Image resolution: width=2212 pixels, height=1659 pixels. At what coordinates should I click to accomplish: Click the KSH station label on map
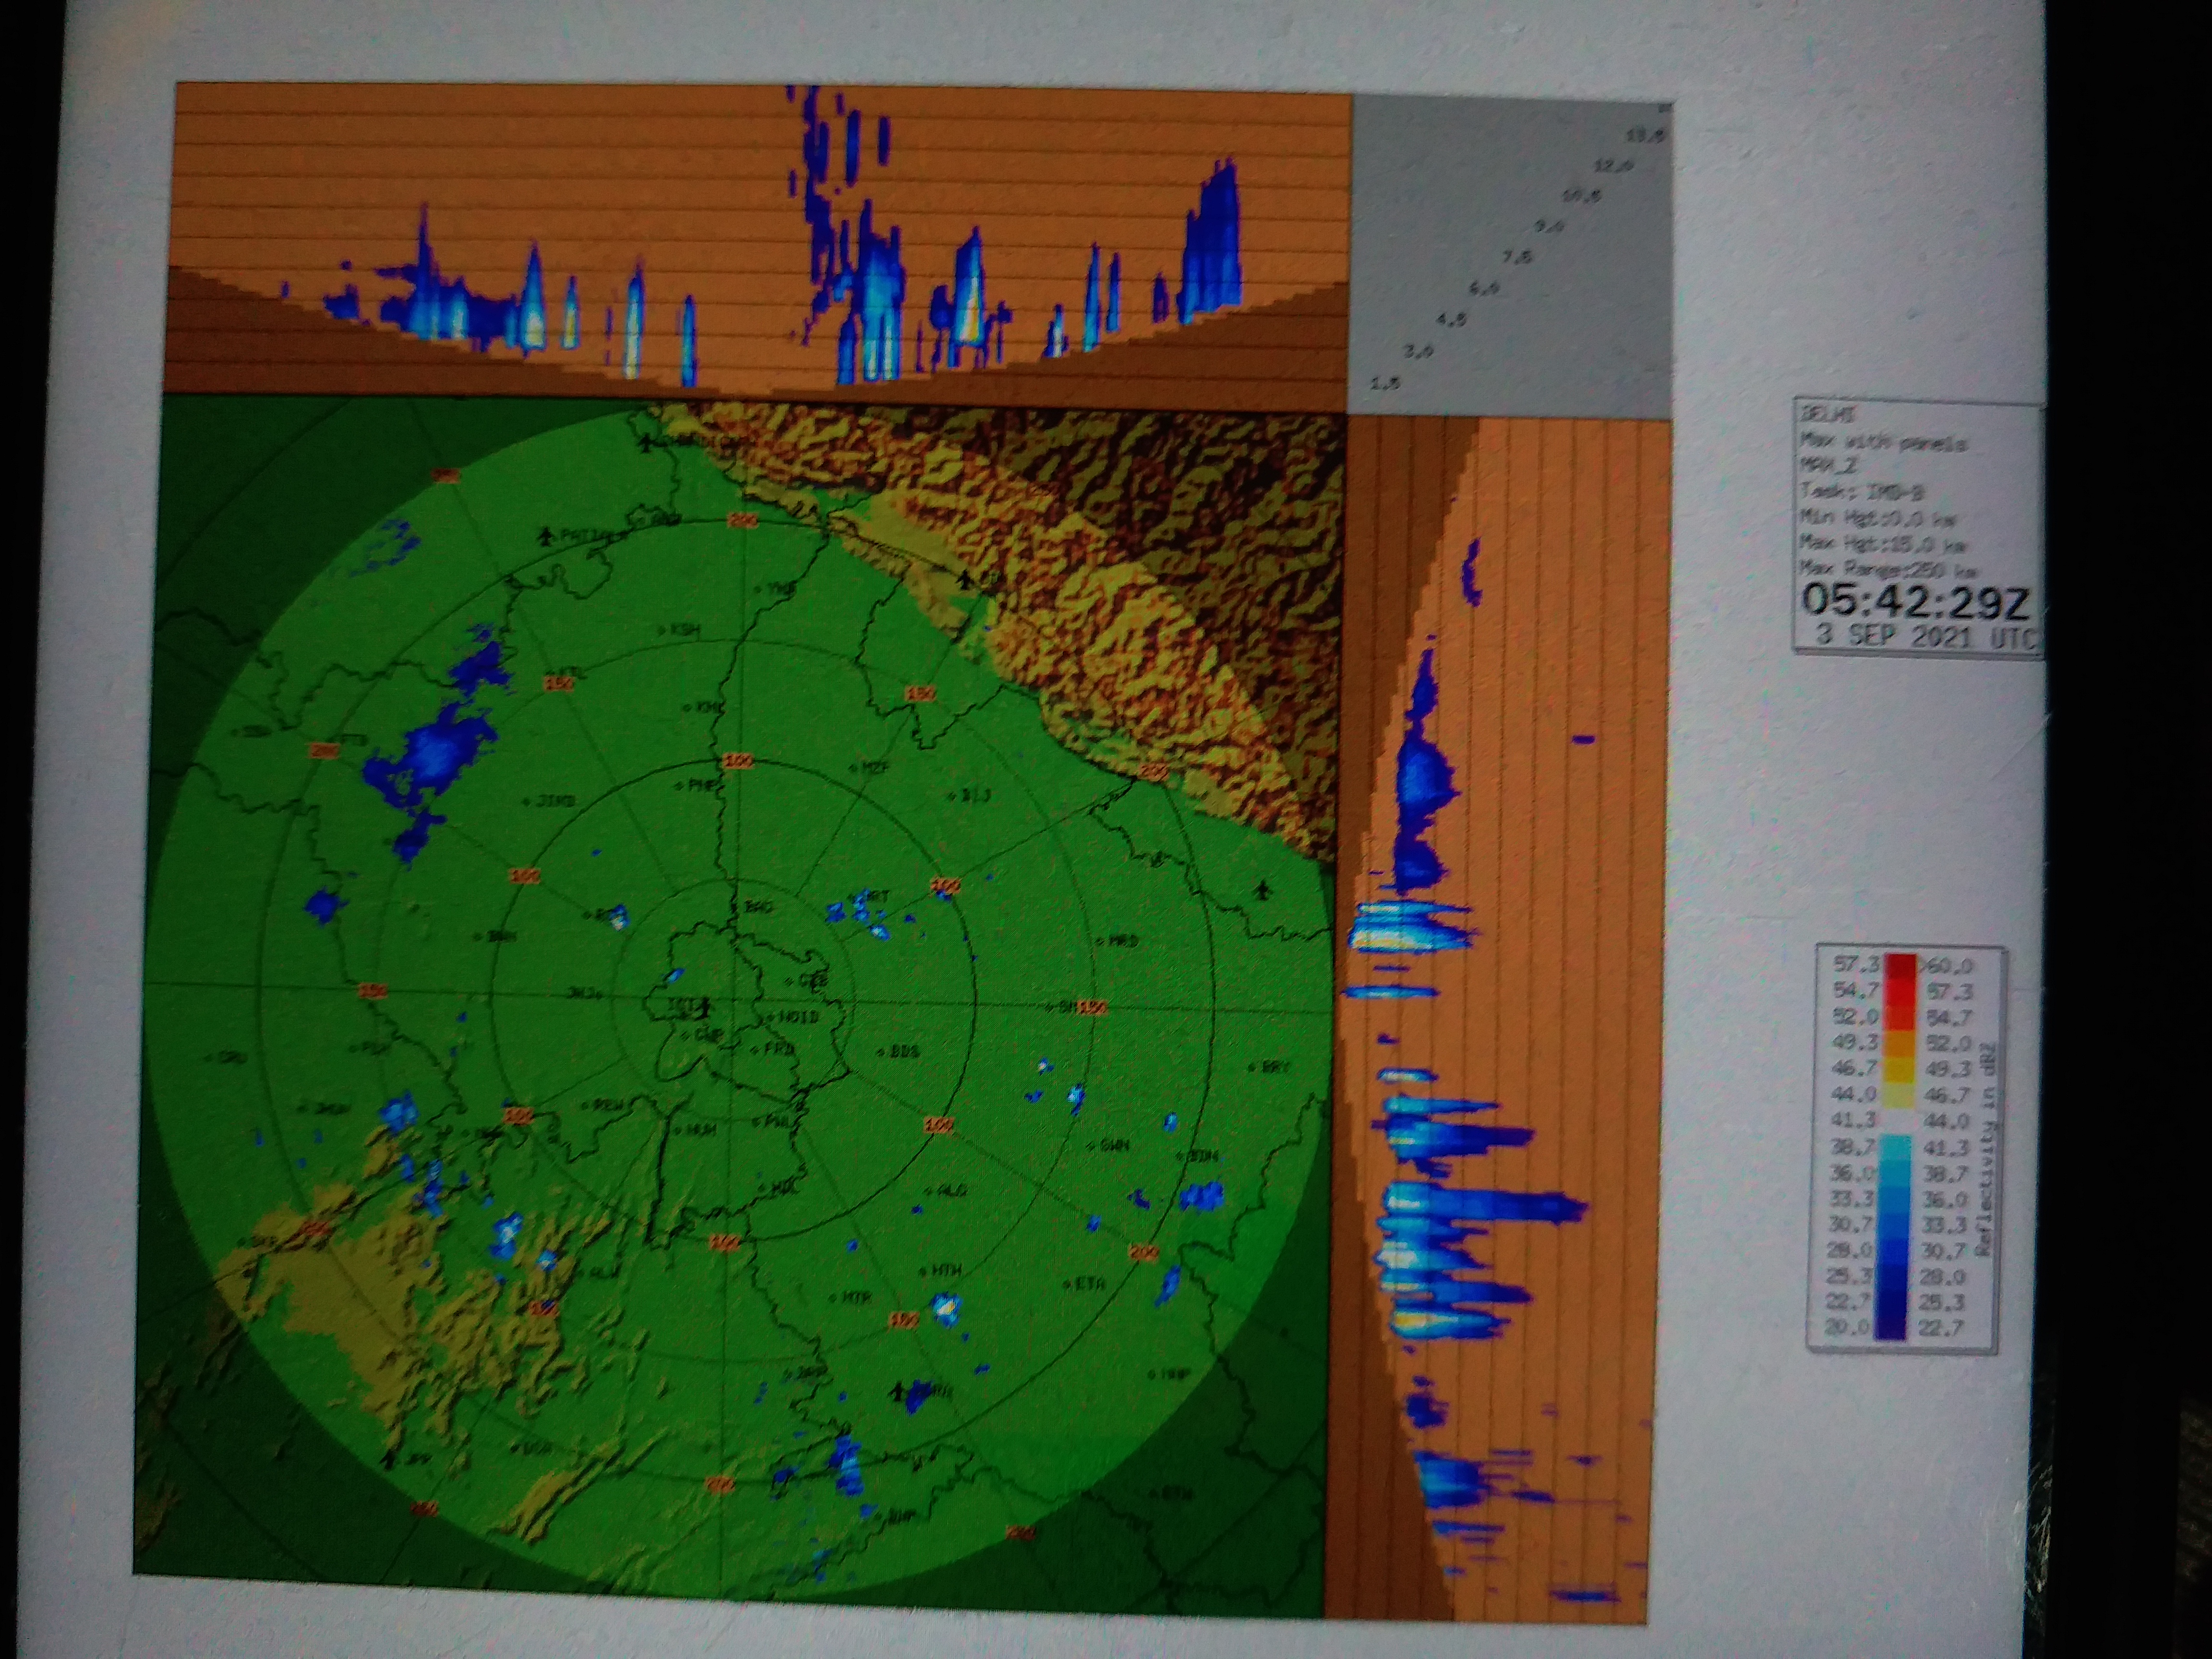tap(685, 629)
